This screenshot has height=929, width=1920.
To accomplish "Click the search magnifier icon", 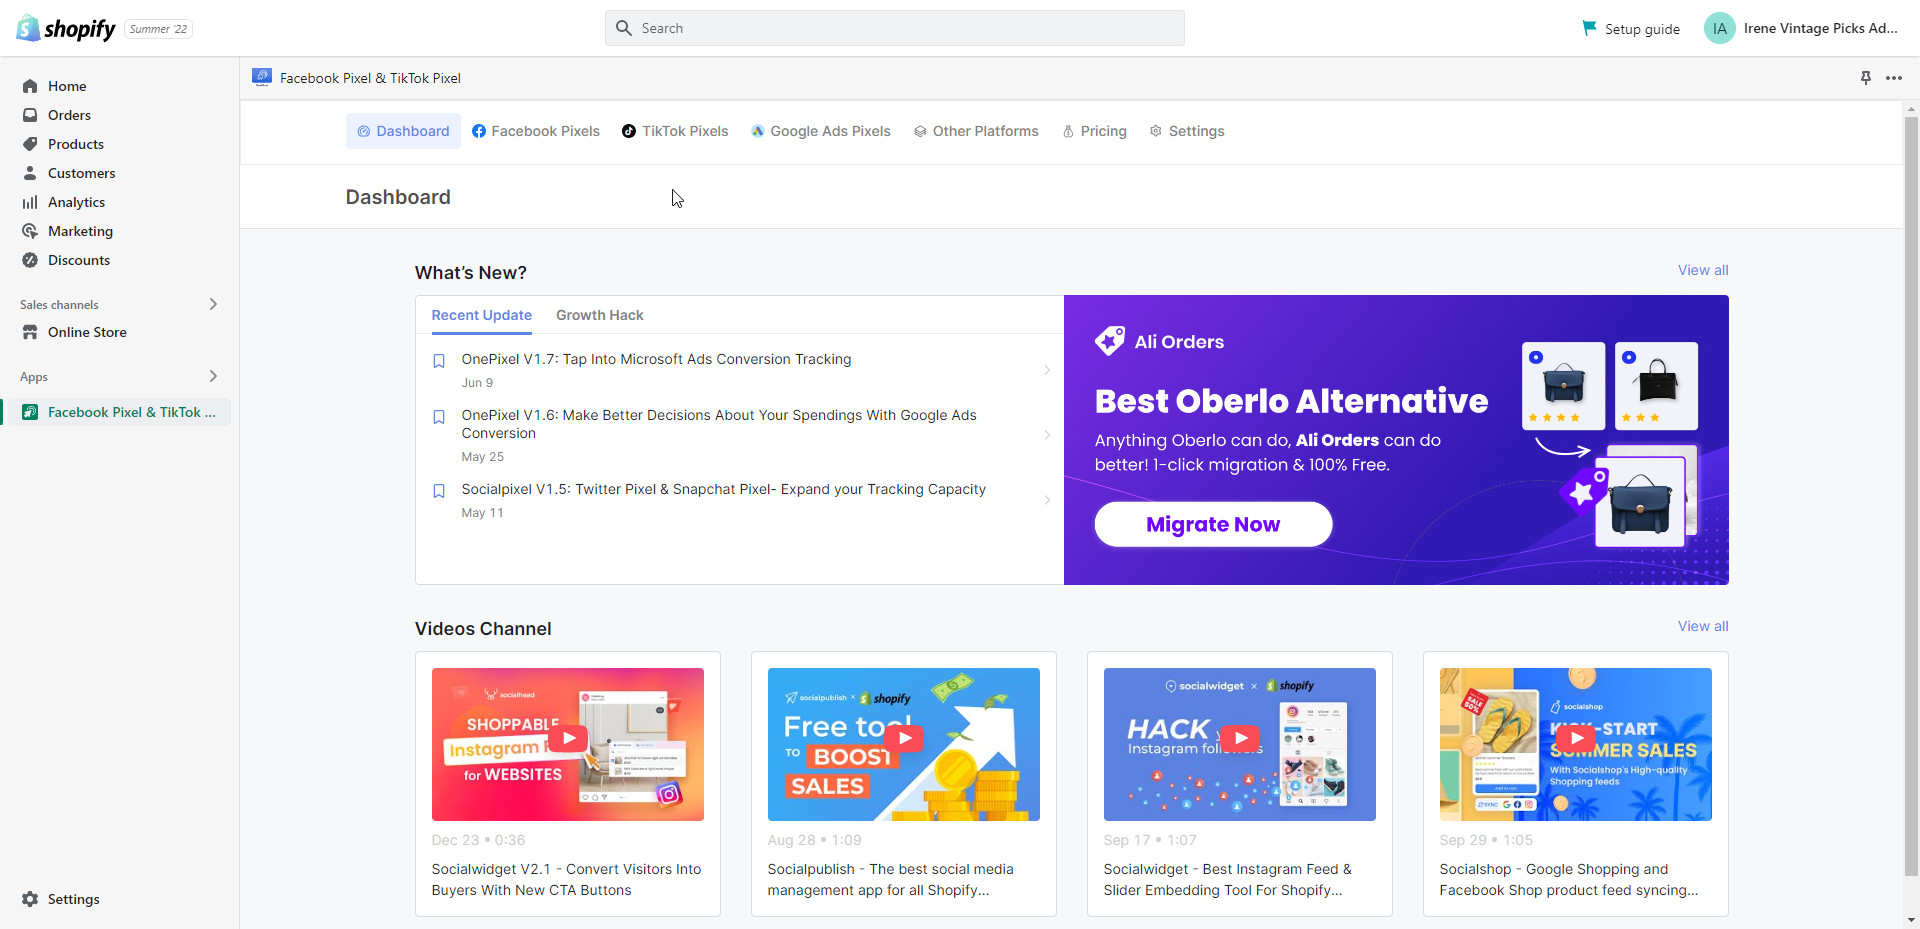I will click(624, 28).
